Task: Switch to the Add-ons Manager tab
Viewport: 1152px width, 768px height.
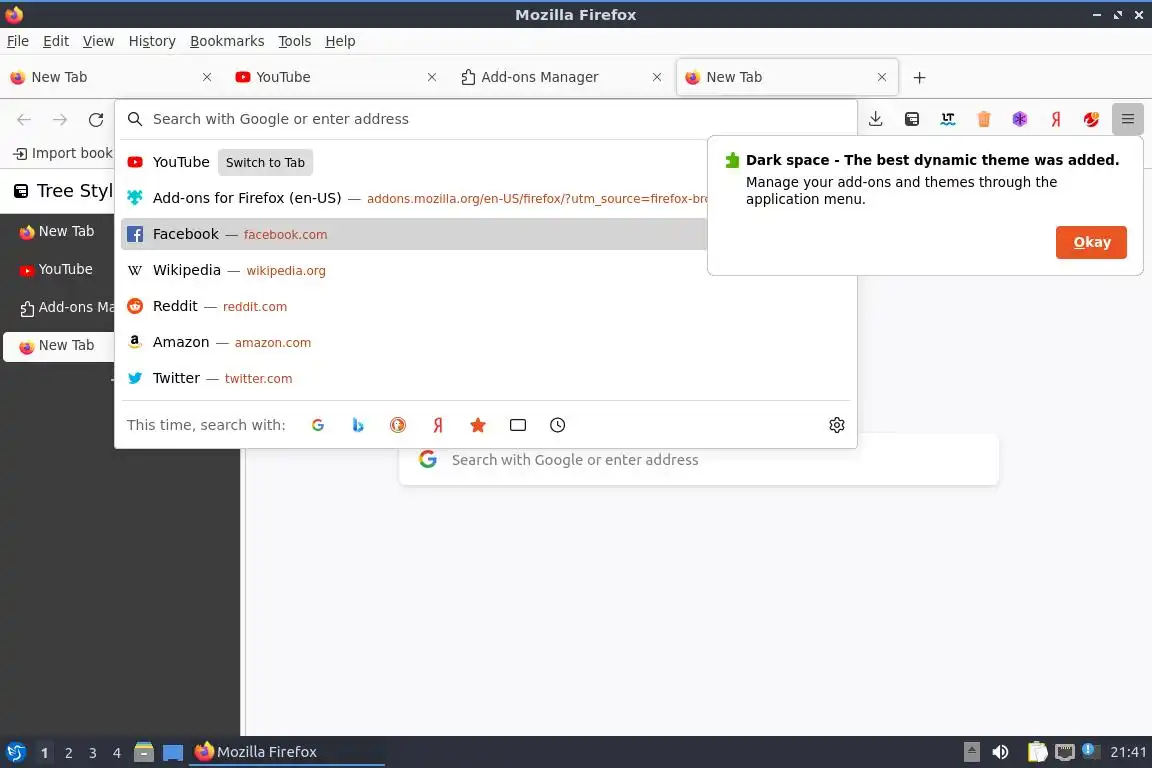Action: [x=561, y=77]
